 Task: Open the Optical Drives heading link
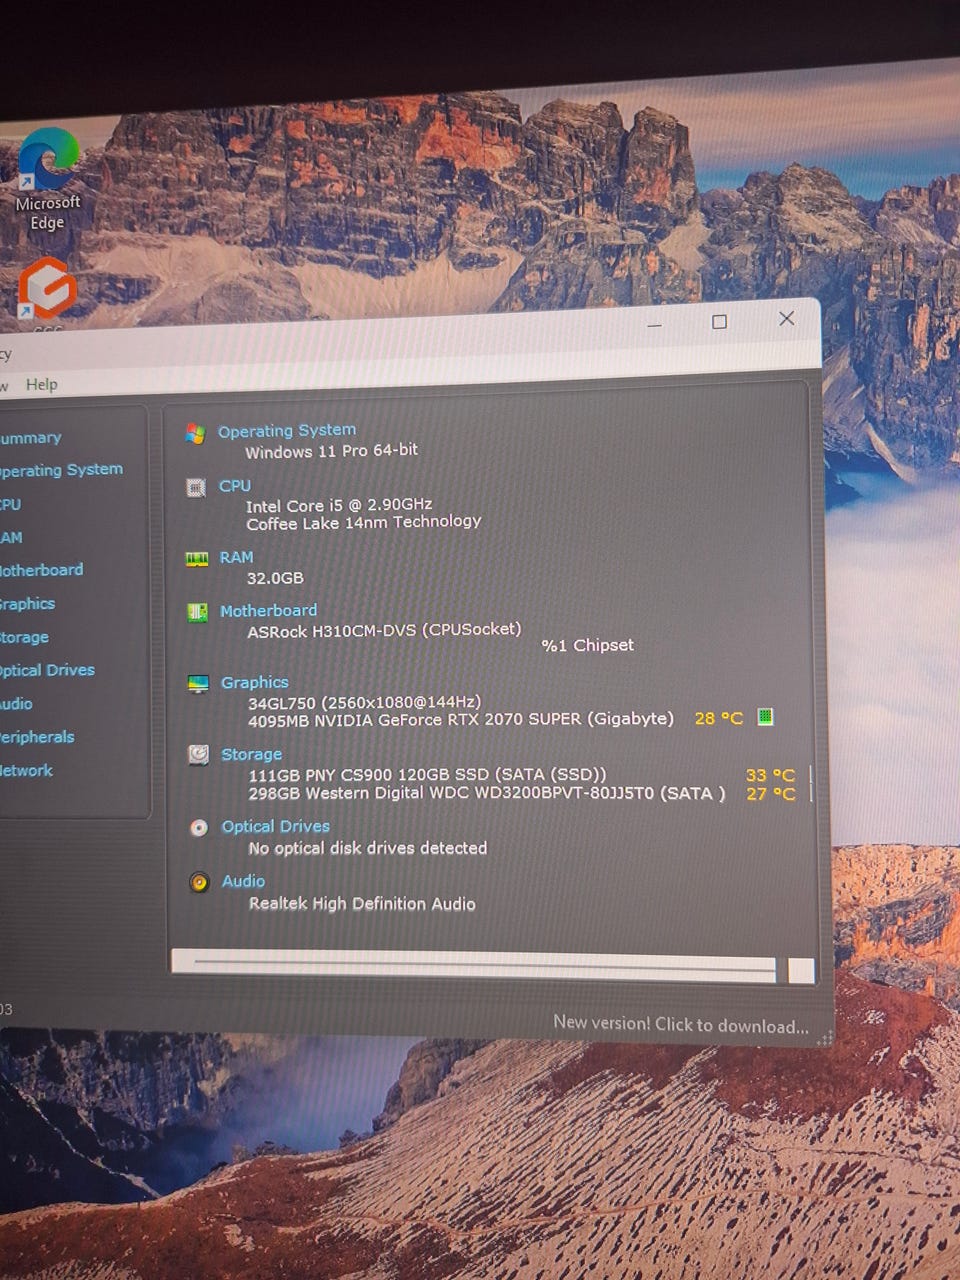click(x=276, y=826)
